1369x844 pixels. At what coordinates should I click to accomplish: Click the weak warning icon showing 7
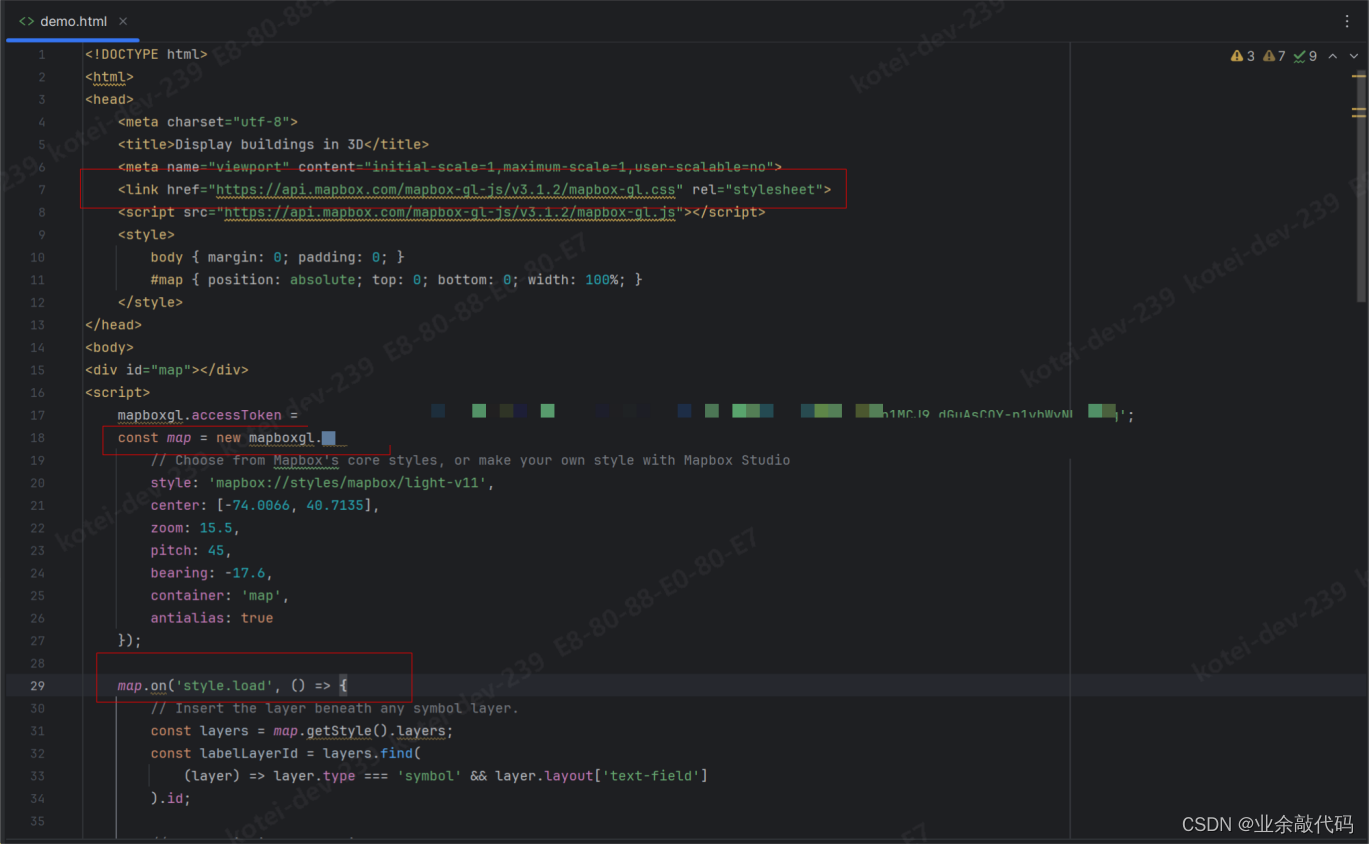pos(1271,56)
